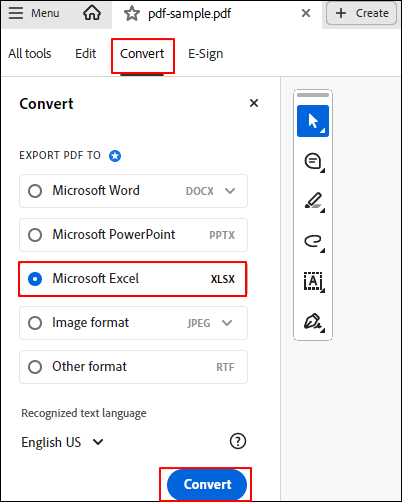Open the fill and sign pen tool
The image size is (402, 502).
(314, 322)
